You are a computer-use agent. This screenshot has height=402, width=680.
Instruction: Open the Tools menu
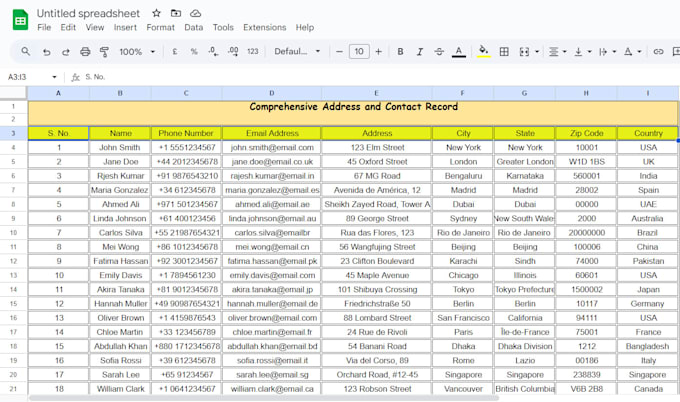point(223,27)
